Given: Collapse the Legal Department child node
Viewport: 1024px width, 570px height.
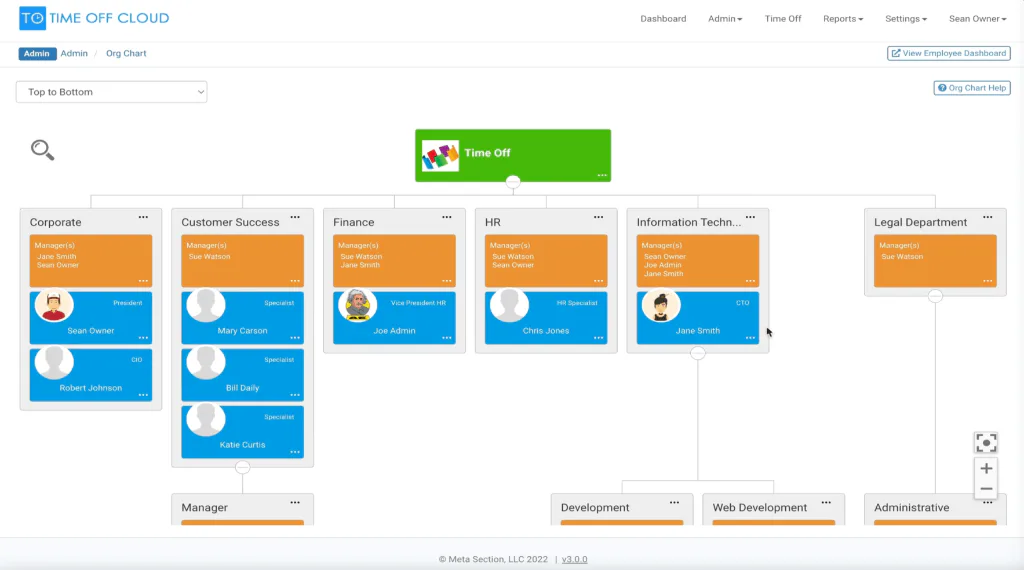Looking at the screenshot, I should point(935,296).
